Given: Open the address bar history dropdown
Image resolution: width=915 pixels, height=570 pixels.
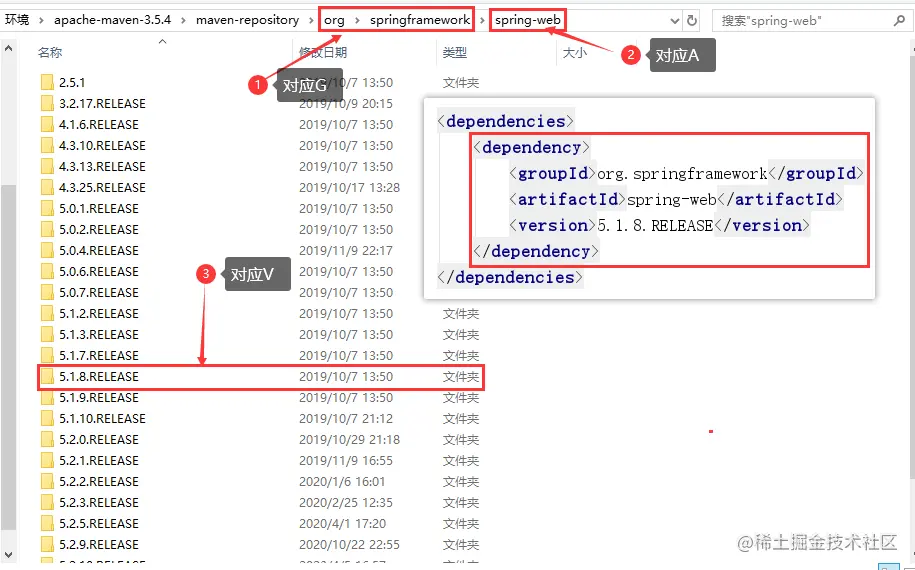Looking at the screenshot, I should pos(675,20).
